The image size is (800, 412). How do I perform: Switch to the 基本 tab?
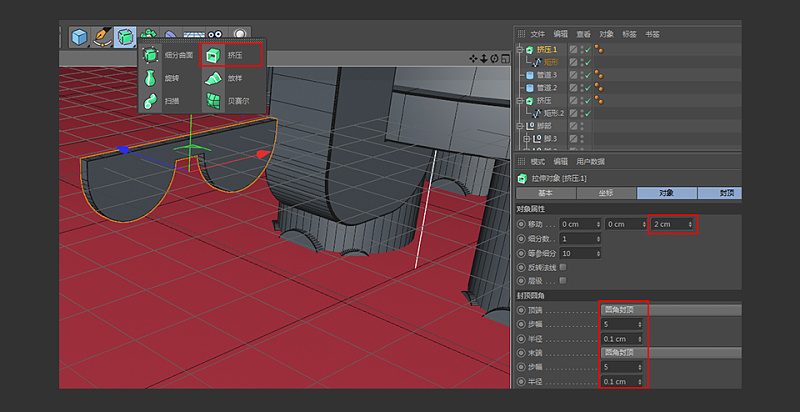tap(545, 193)
